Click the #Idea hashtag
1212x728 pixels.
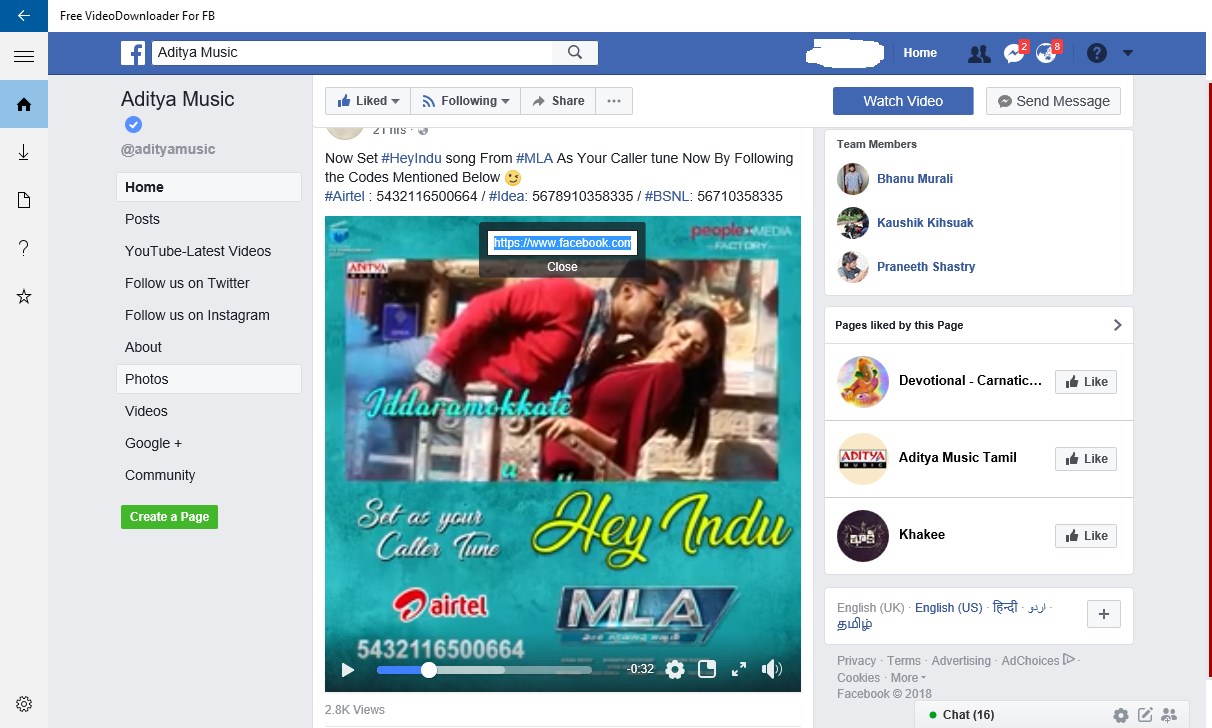coord(505,196)
